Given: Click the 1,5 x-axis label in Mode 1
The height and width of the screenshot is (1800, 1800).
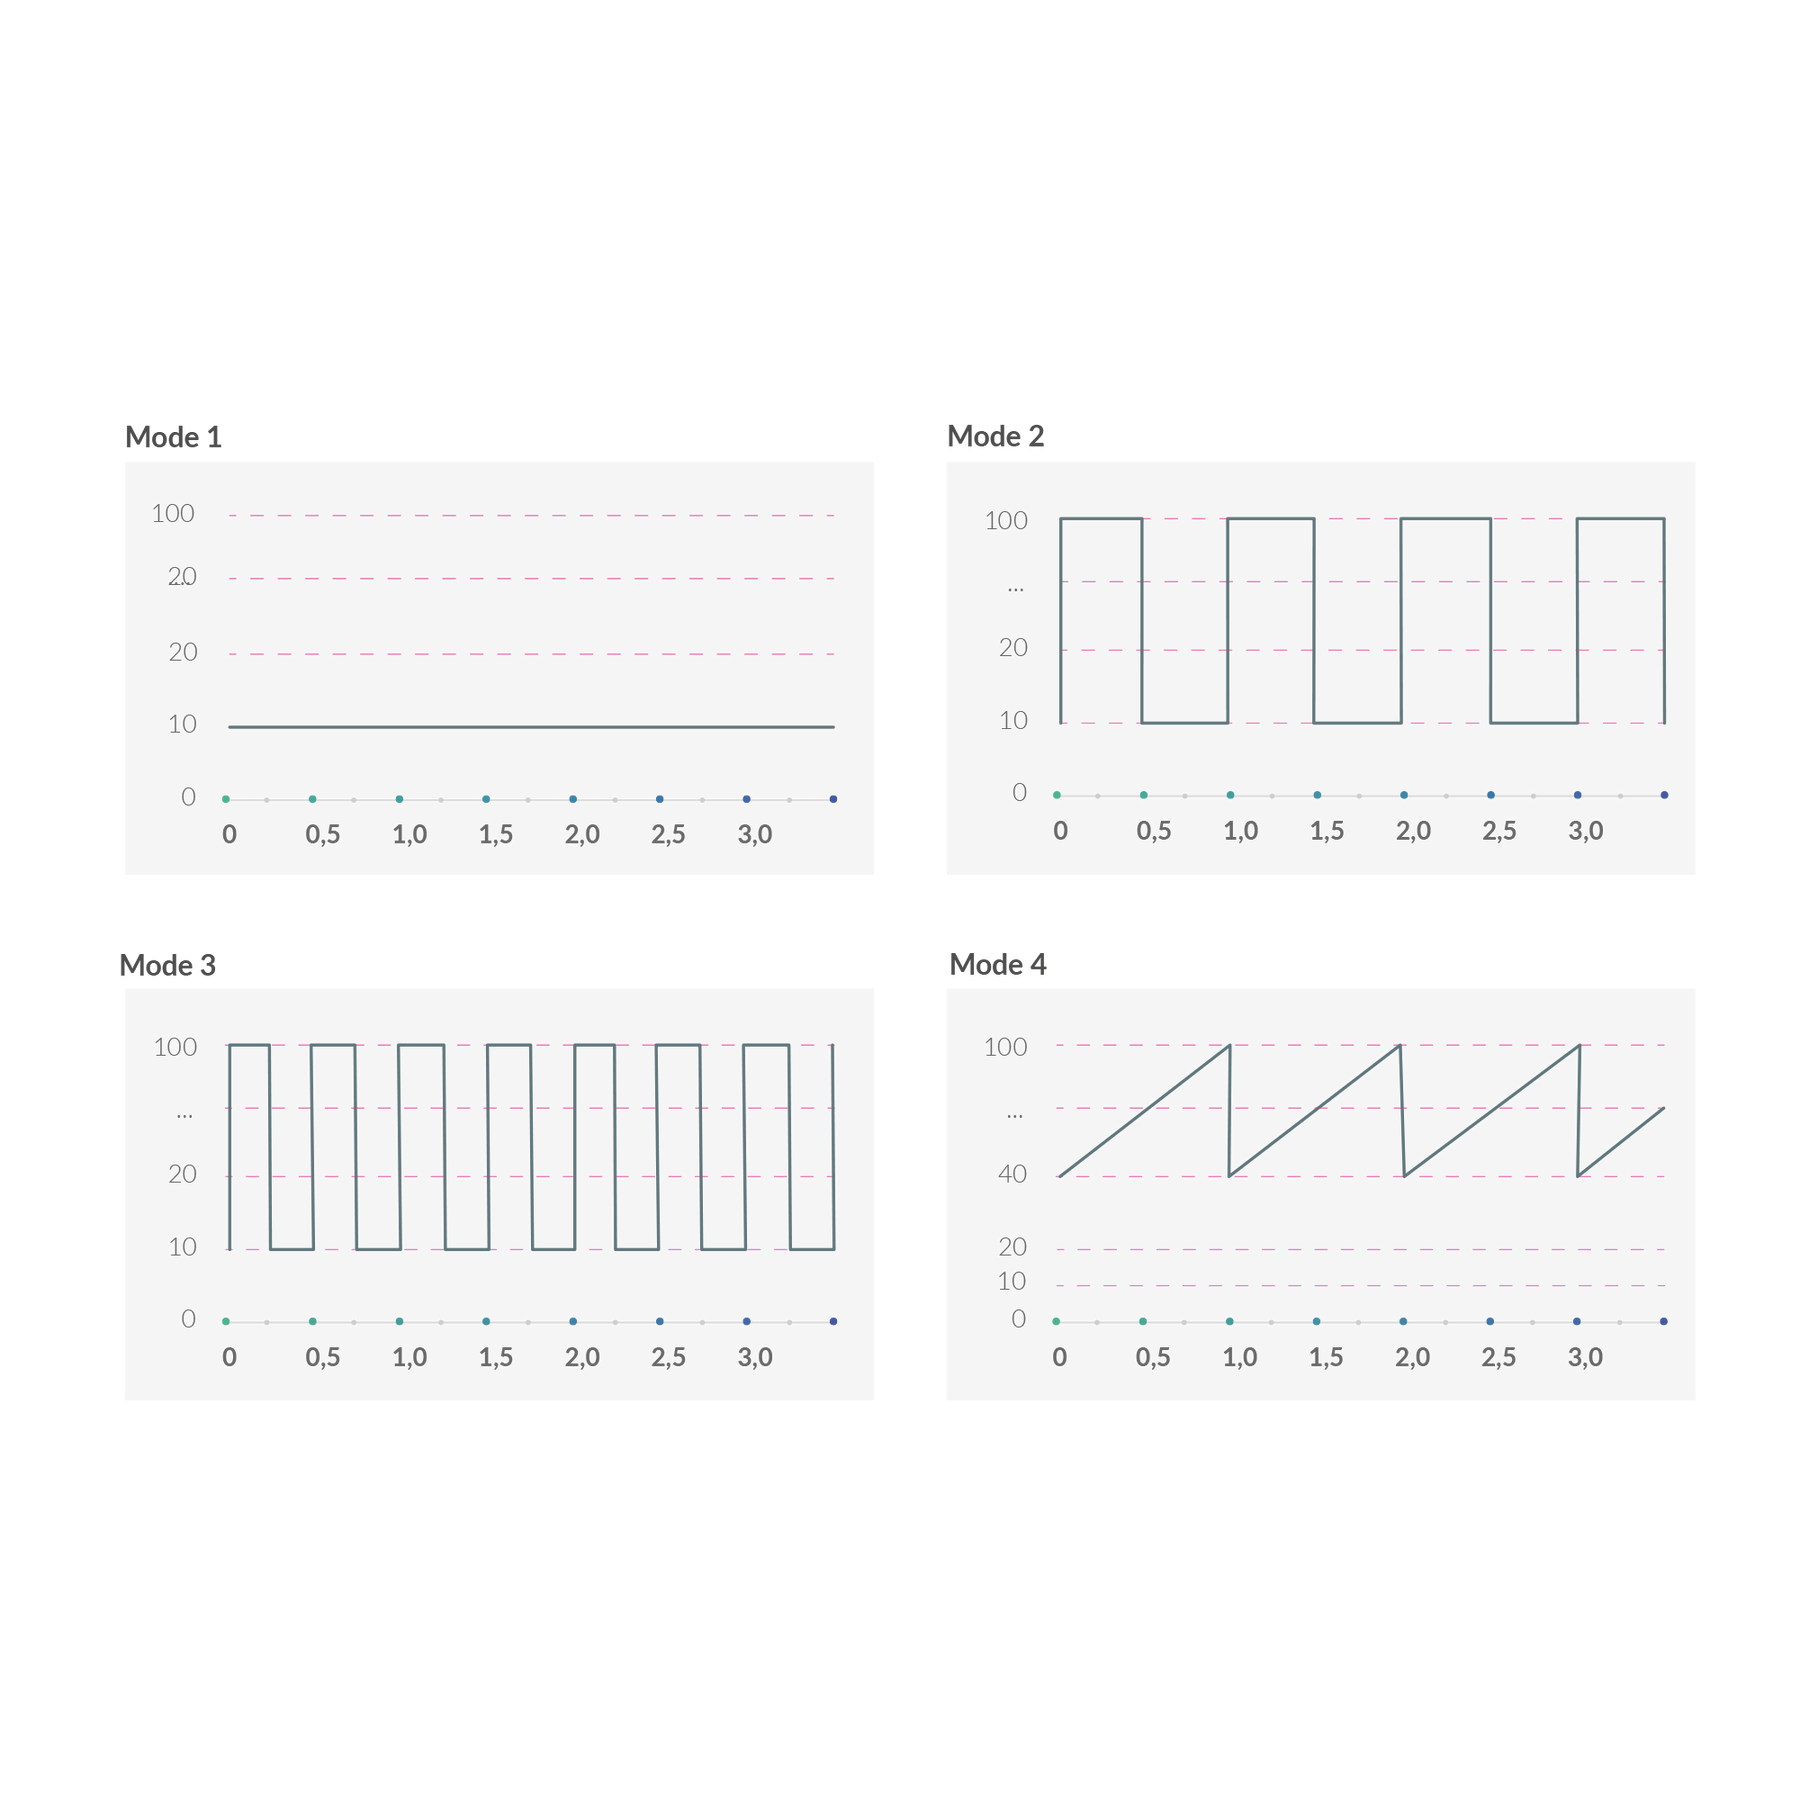Looking at the screenshot, I should [496, 835].
